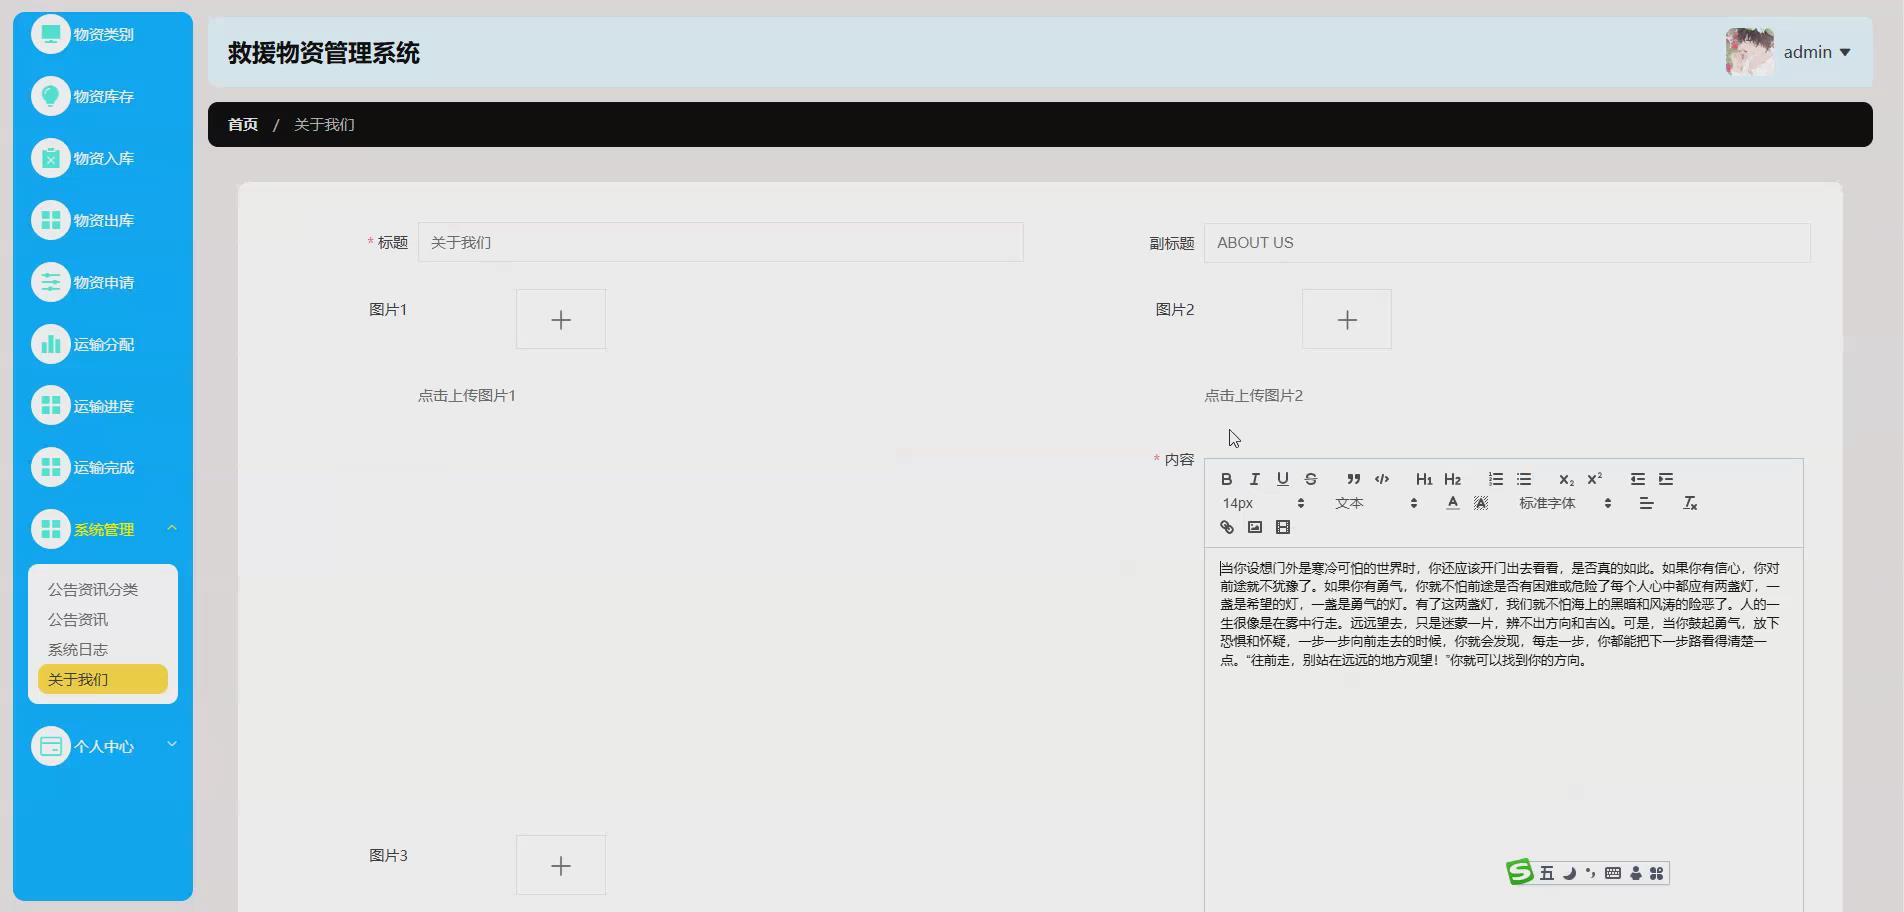Click the 副标题 input field
Viewport: 1904px width, 912px height.
(1507, 242)
